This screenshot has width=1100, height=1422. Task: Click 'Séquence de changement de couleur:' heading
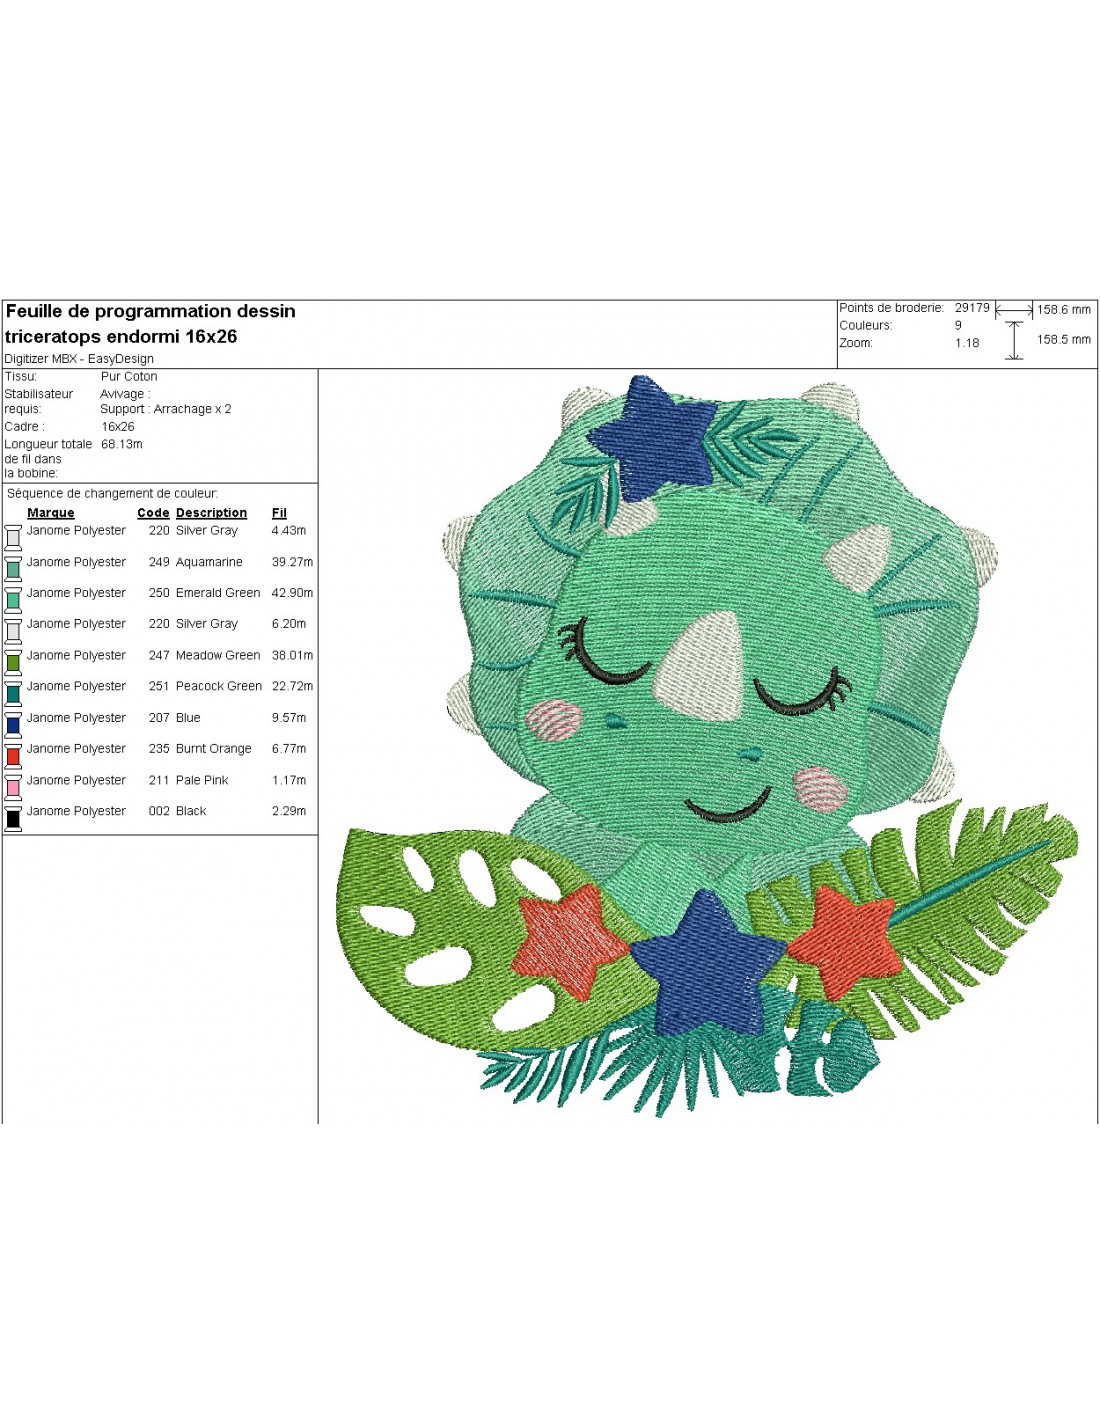click(112, 494)
